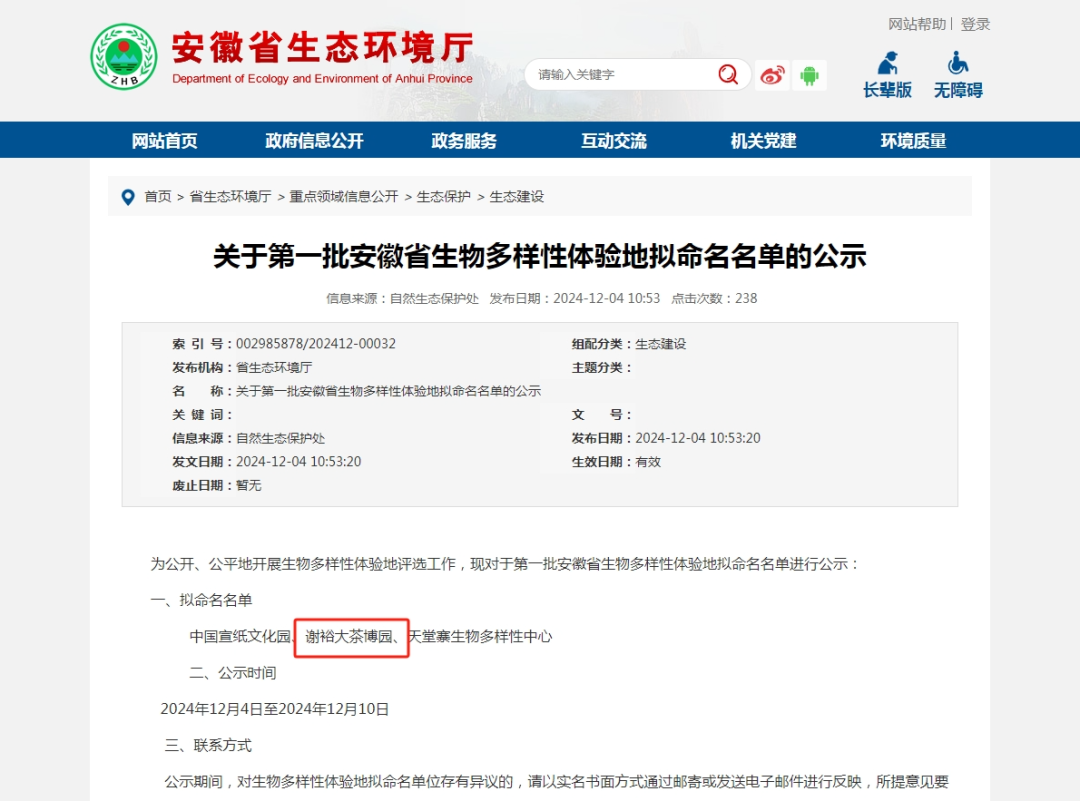
Task: Click the green Android app icon
Action: coord(809,75)
